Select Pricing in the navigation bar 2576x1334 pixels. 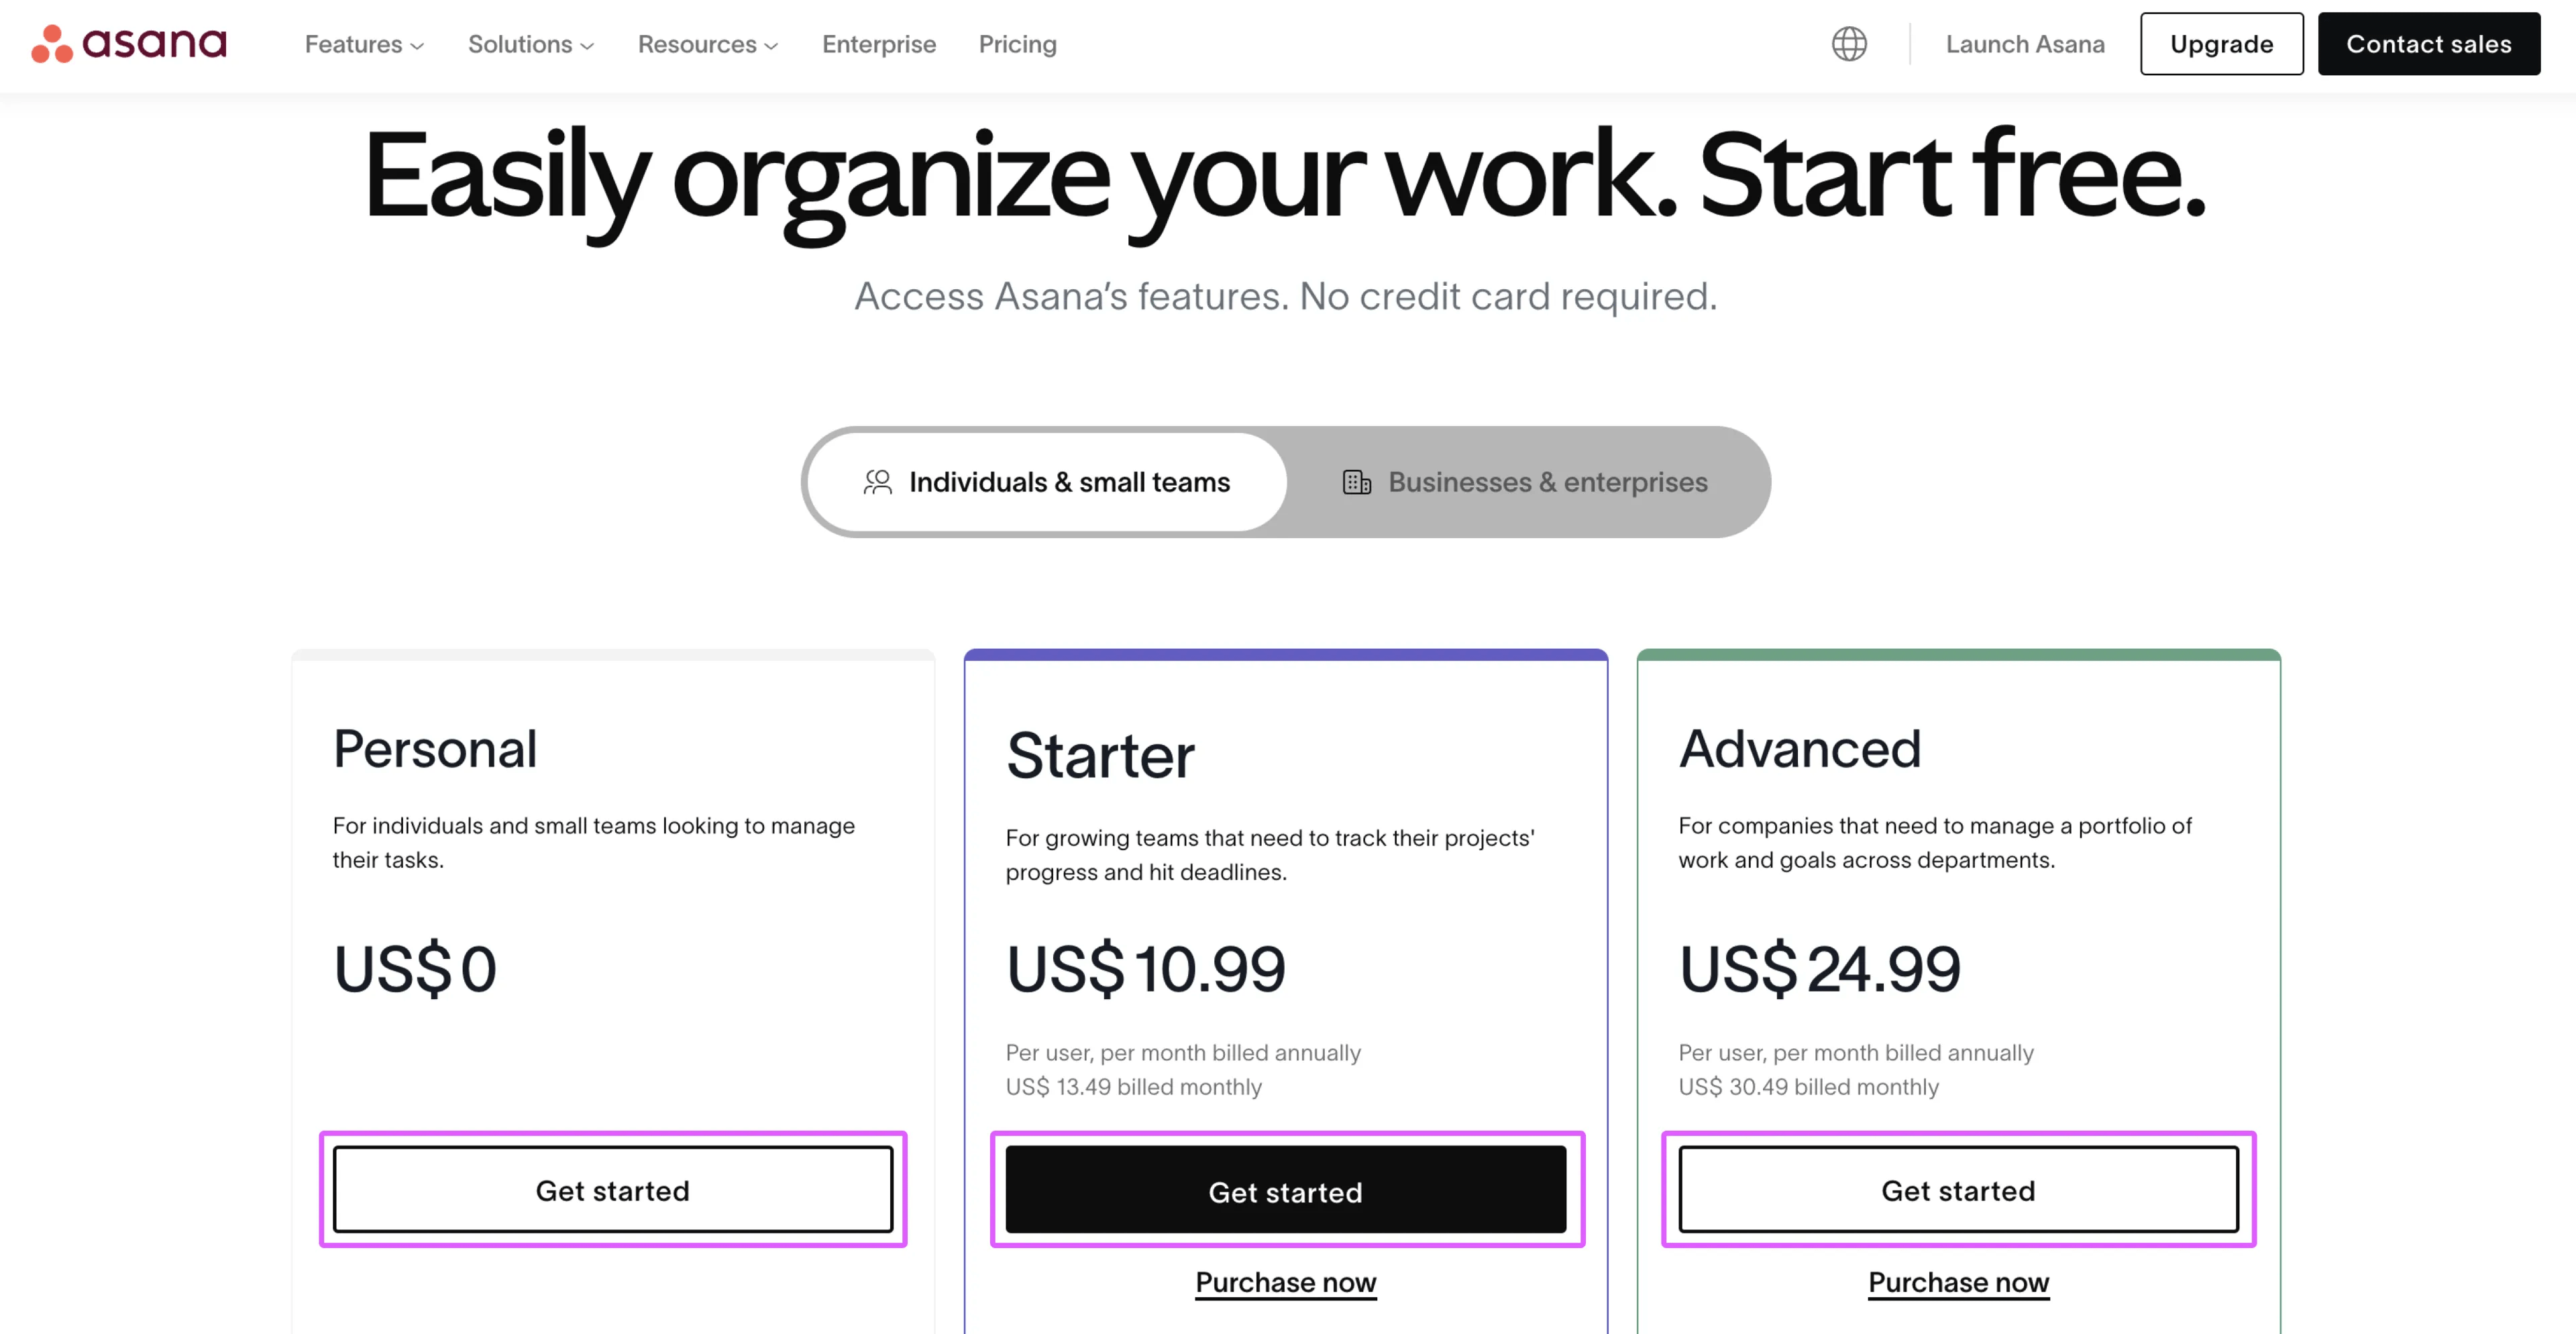1017,44
